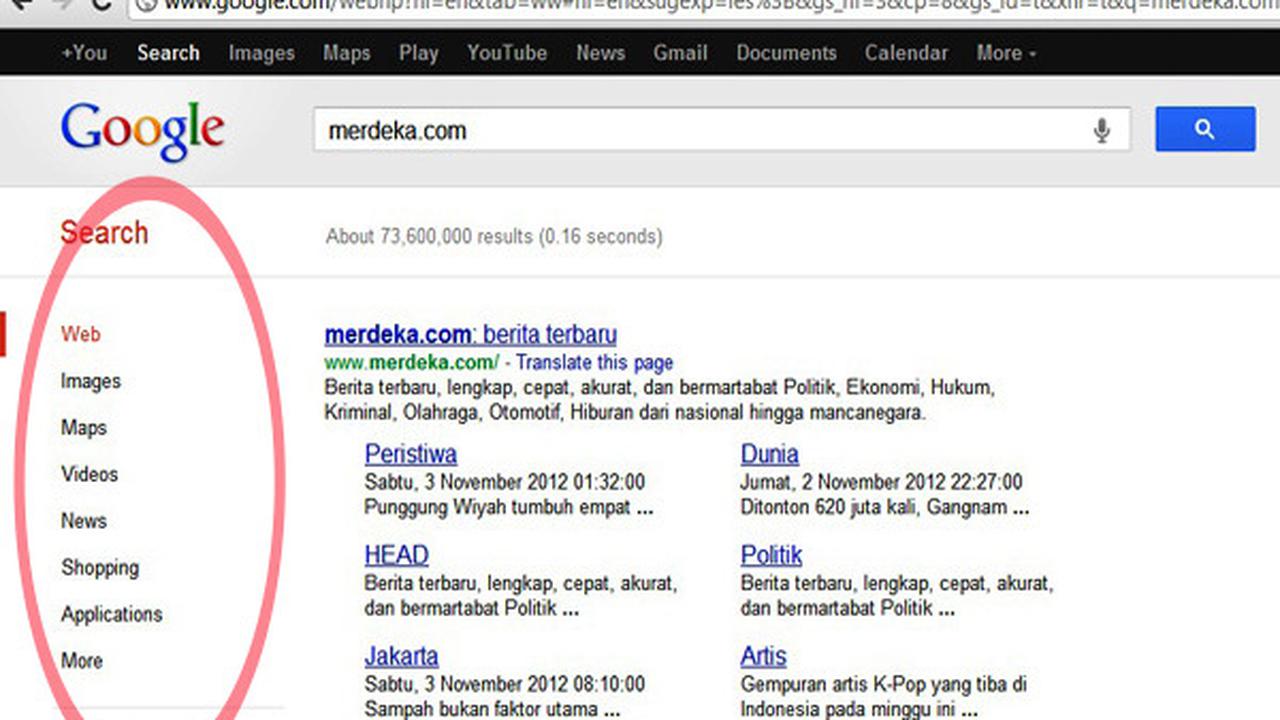This screenshot has width=1280, height=720.
Task: Expand More in the left sidebar
Action: (x=81, y=661)
